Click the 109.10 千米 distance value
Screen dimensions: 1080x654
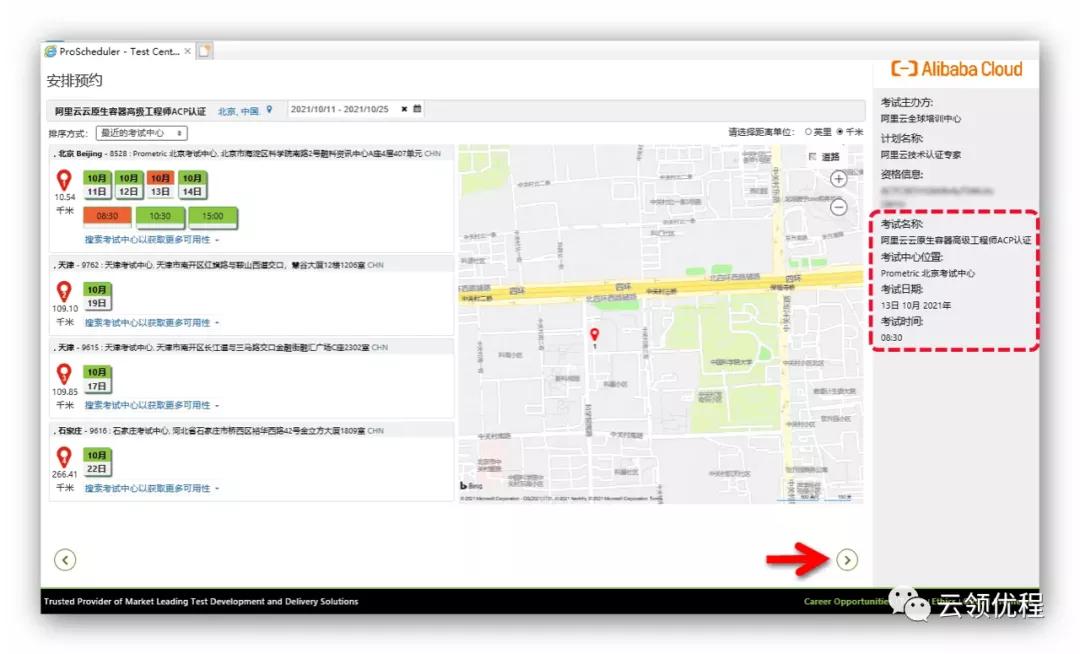point(65,315)
